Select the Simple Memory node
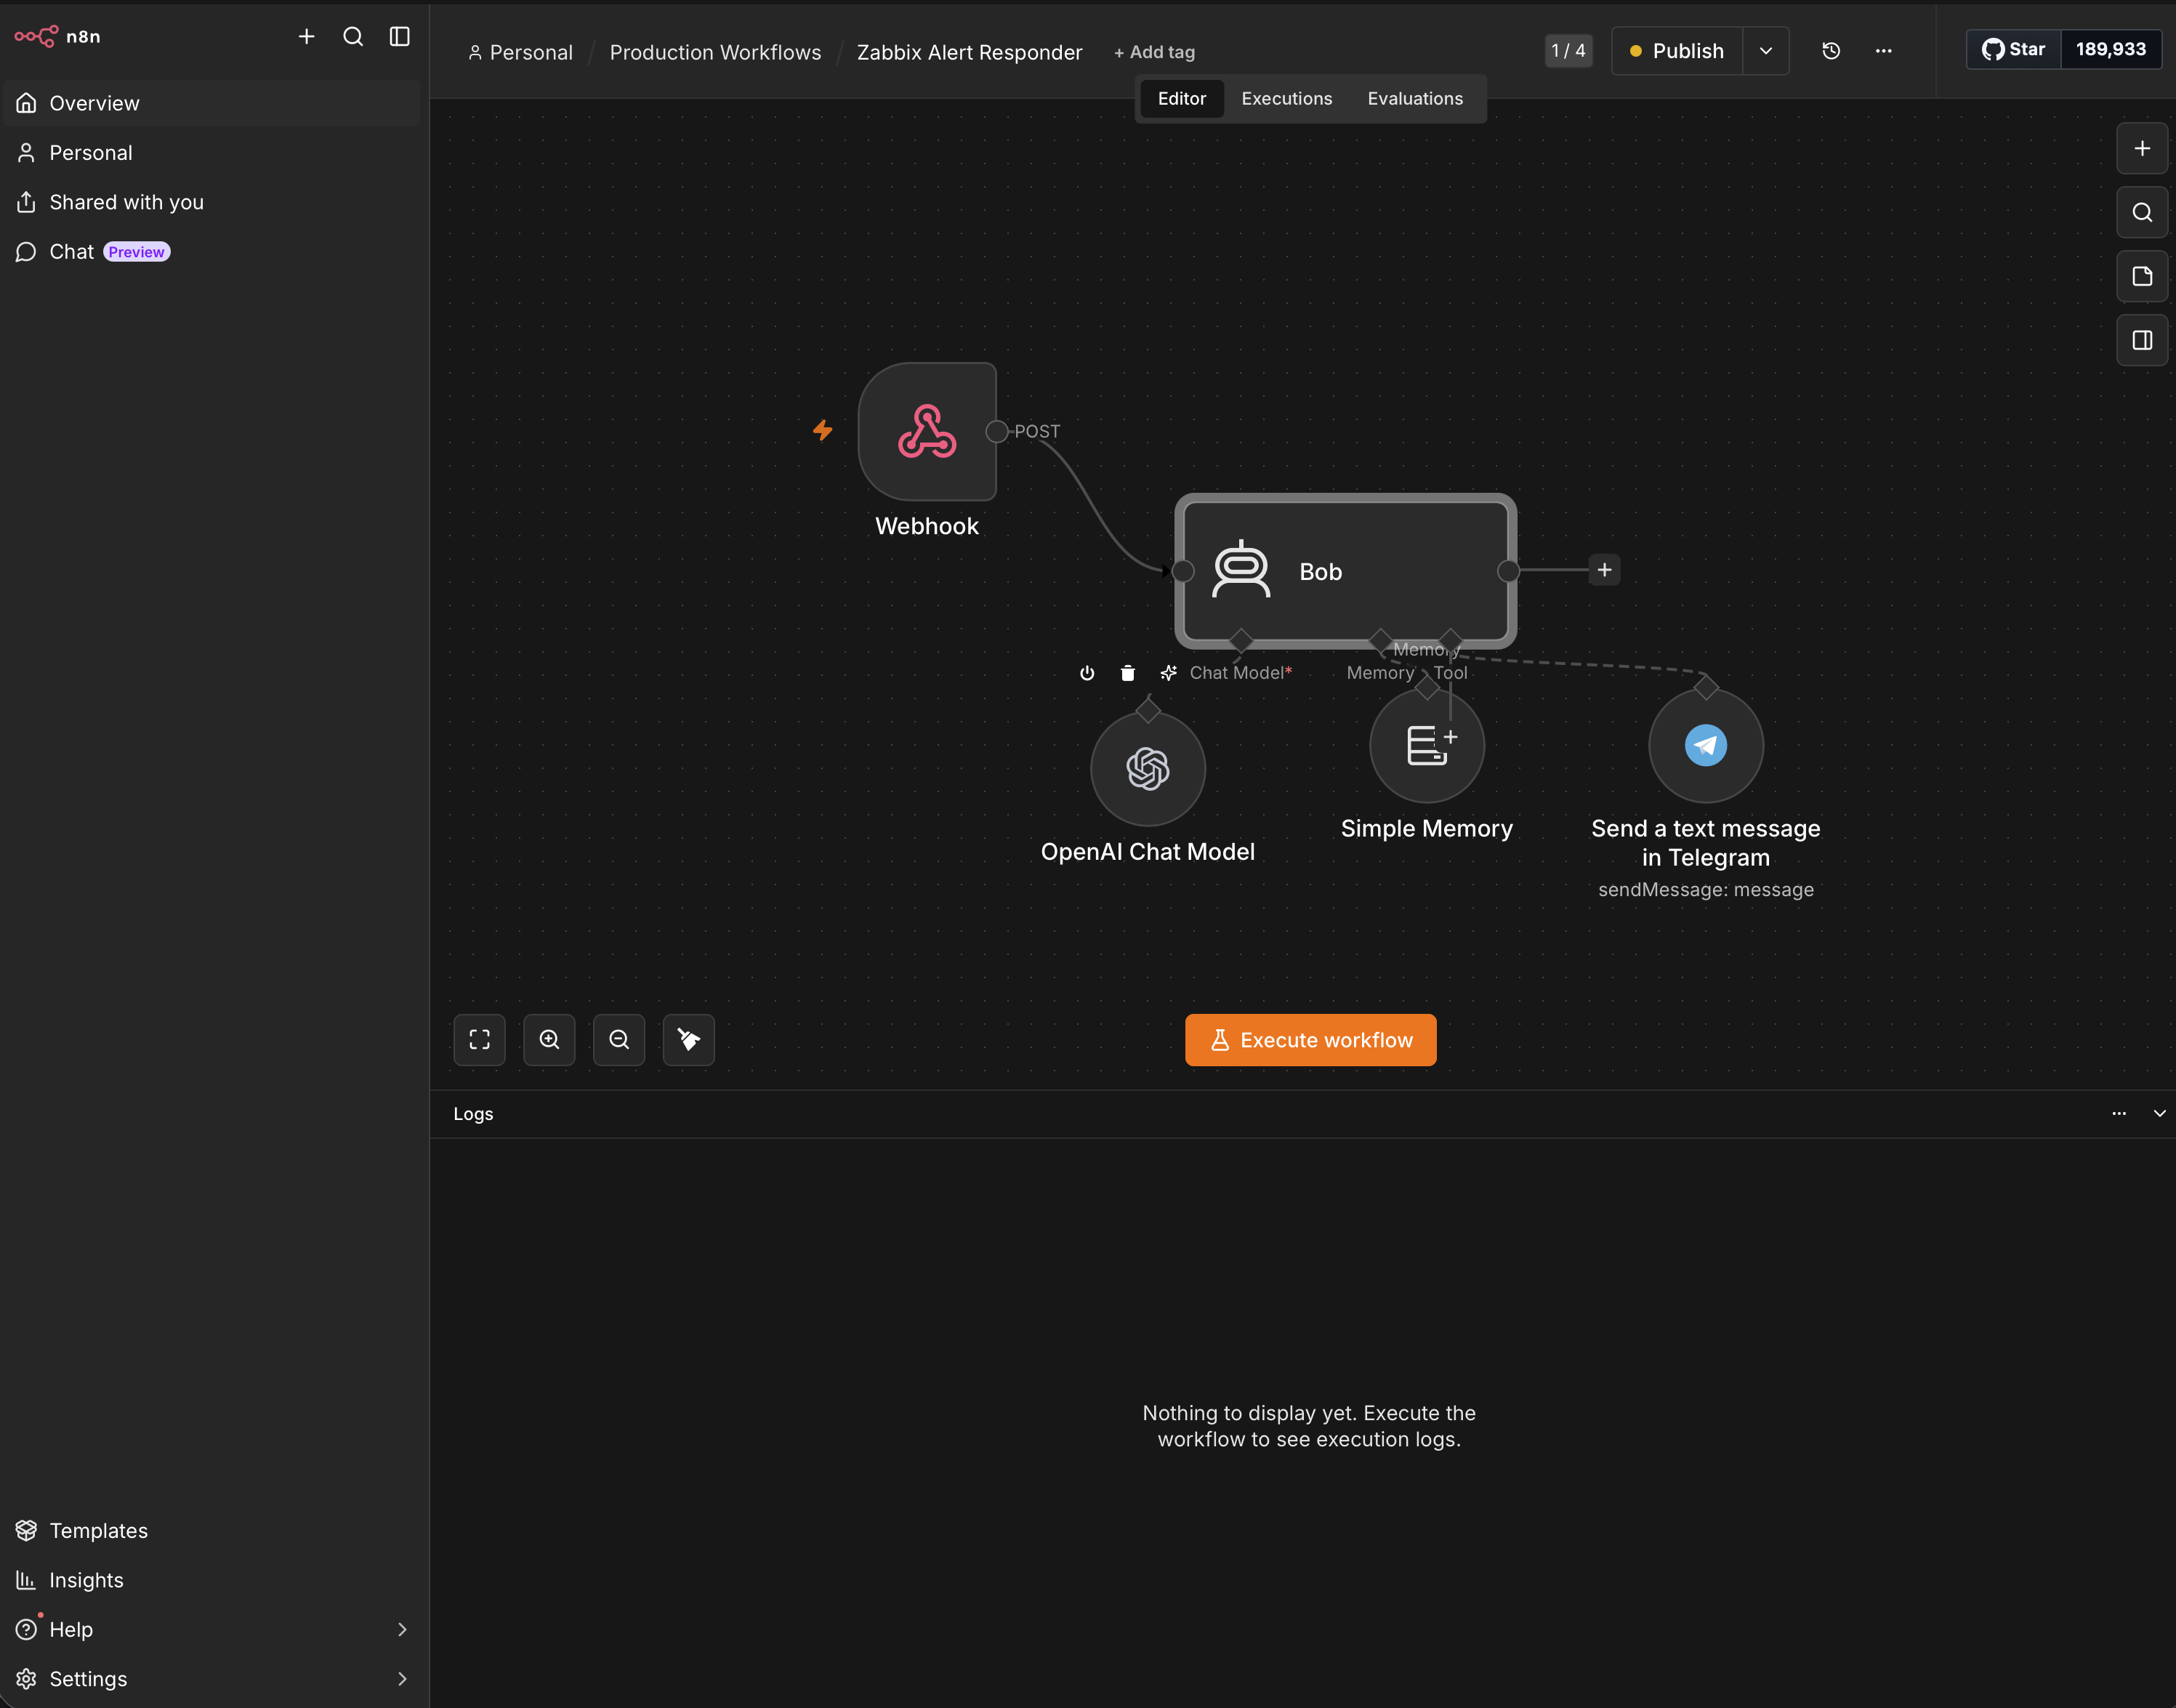Image resolution: width=2176 pixels, height=1708 pixels. pos(1427,746)
